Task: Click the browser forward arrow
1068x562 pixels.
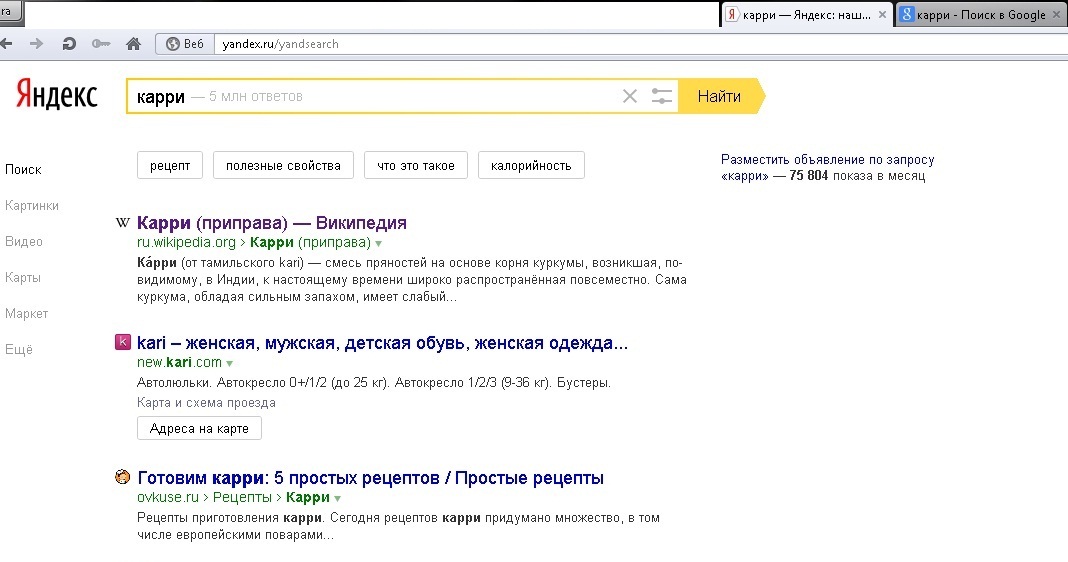Action: click(x=37, y=44)
